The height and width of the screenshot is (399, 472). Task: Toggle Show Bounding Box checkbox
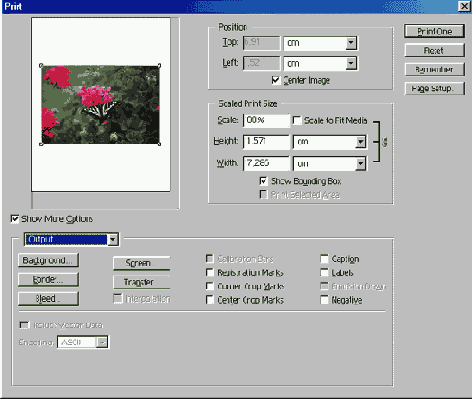(263, 181)
